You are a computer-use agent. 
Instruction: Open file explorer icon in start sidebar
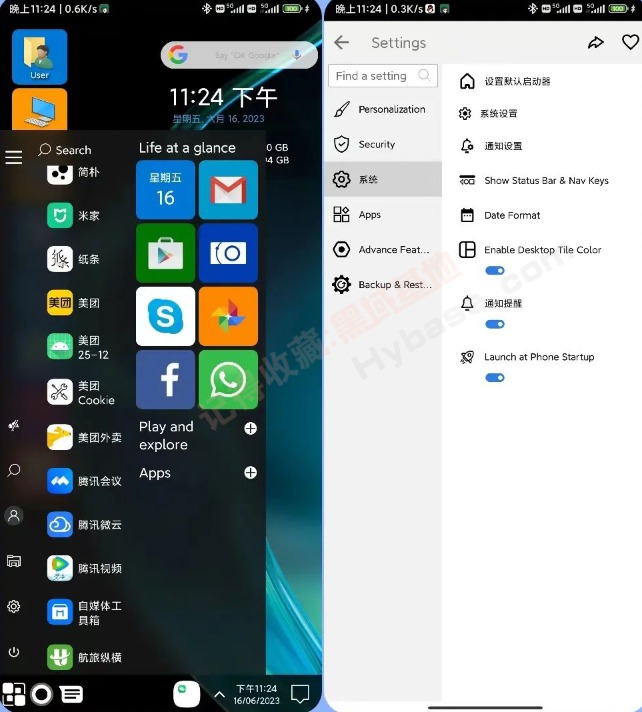[14, 561]
